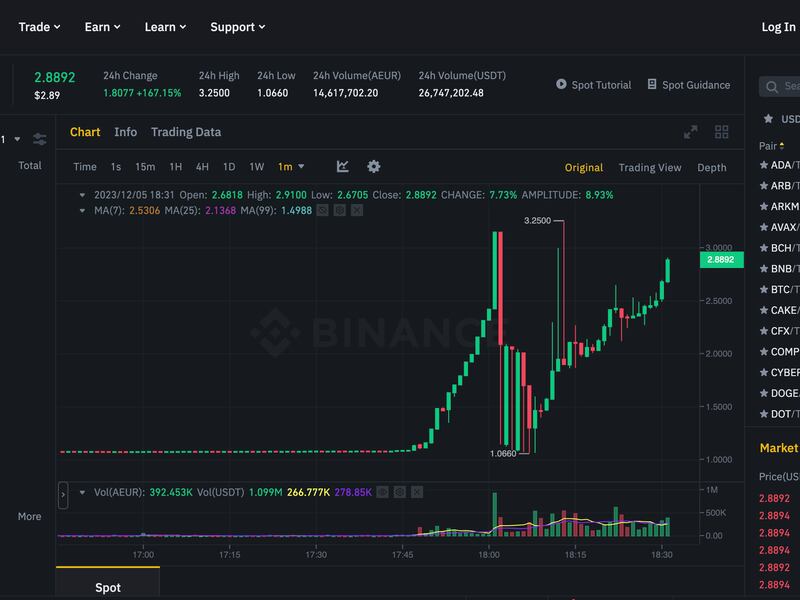Sort the list by Pair
Viewport: 800px width, 600px height.
771,146
